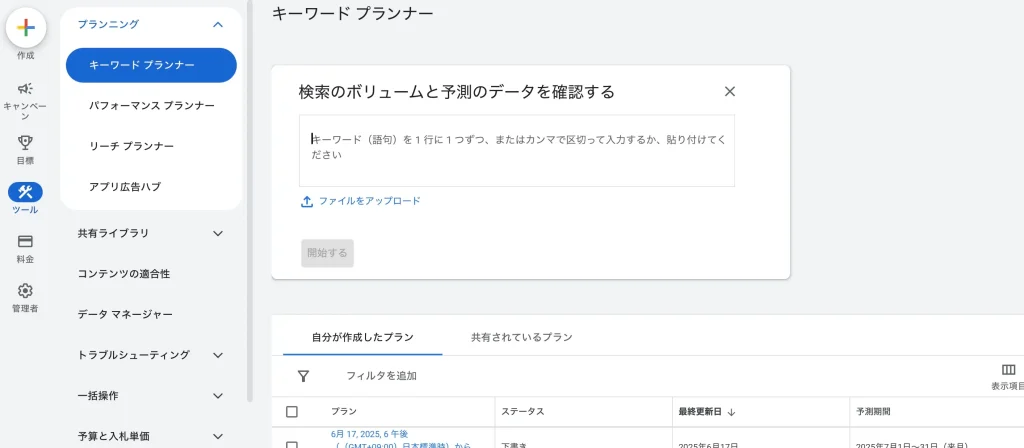
Task: Expand the 共有ライブラリ section
Action: (x=218, y=233)
